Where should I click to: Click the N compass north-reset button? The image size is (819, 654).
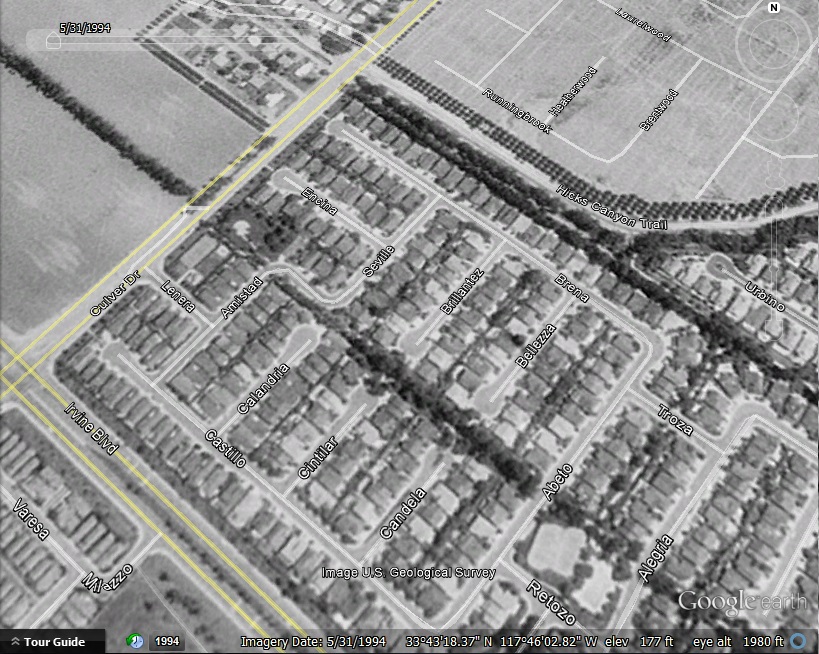coord(773,8)
